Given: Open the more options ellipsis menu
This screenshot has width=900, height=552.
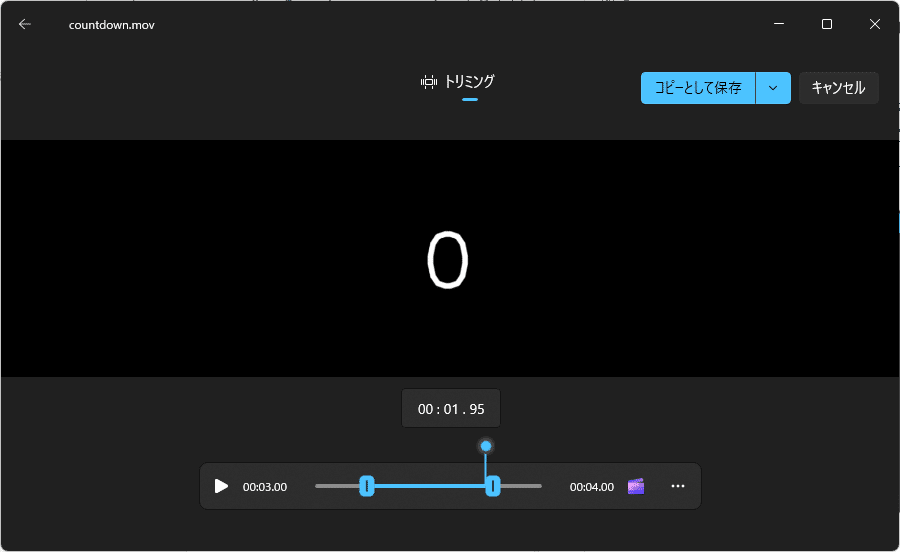Looking at the screenshot, I should pyautogui.click(x=678, y=487).
